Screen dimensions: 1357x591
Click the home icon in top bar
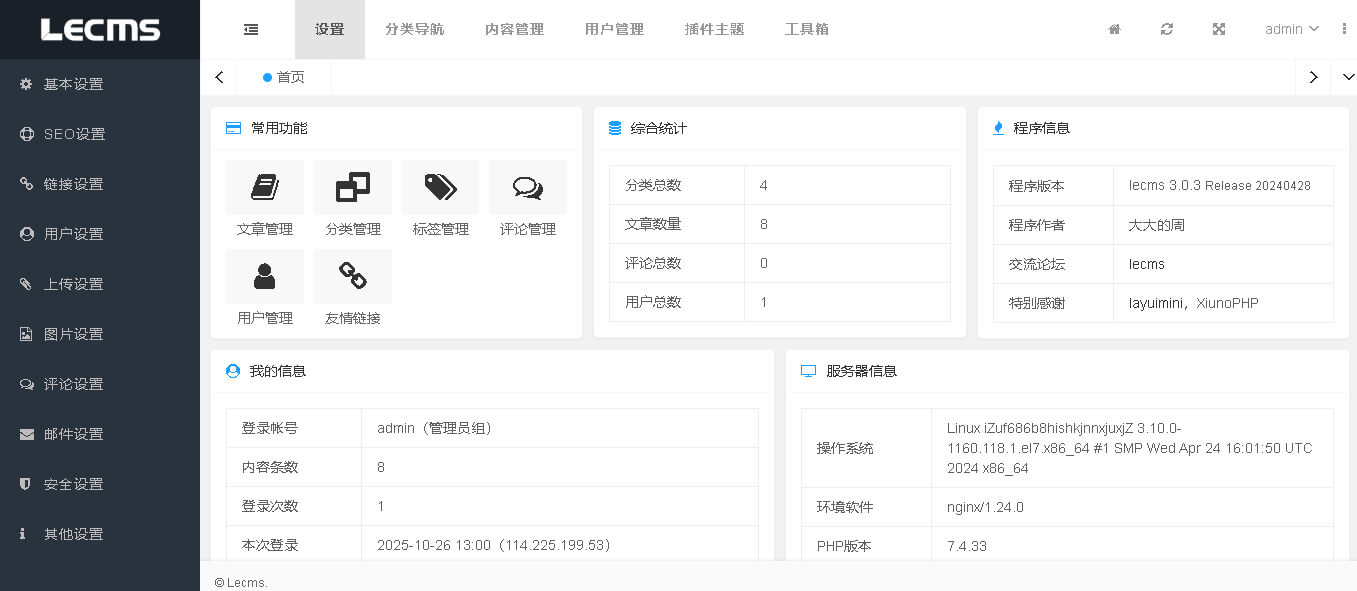pyautogui.click(x=1114, y=29)
